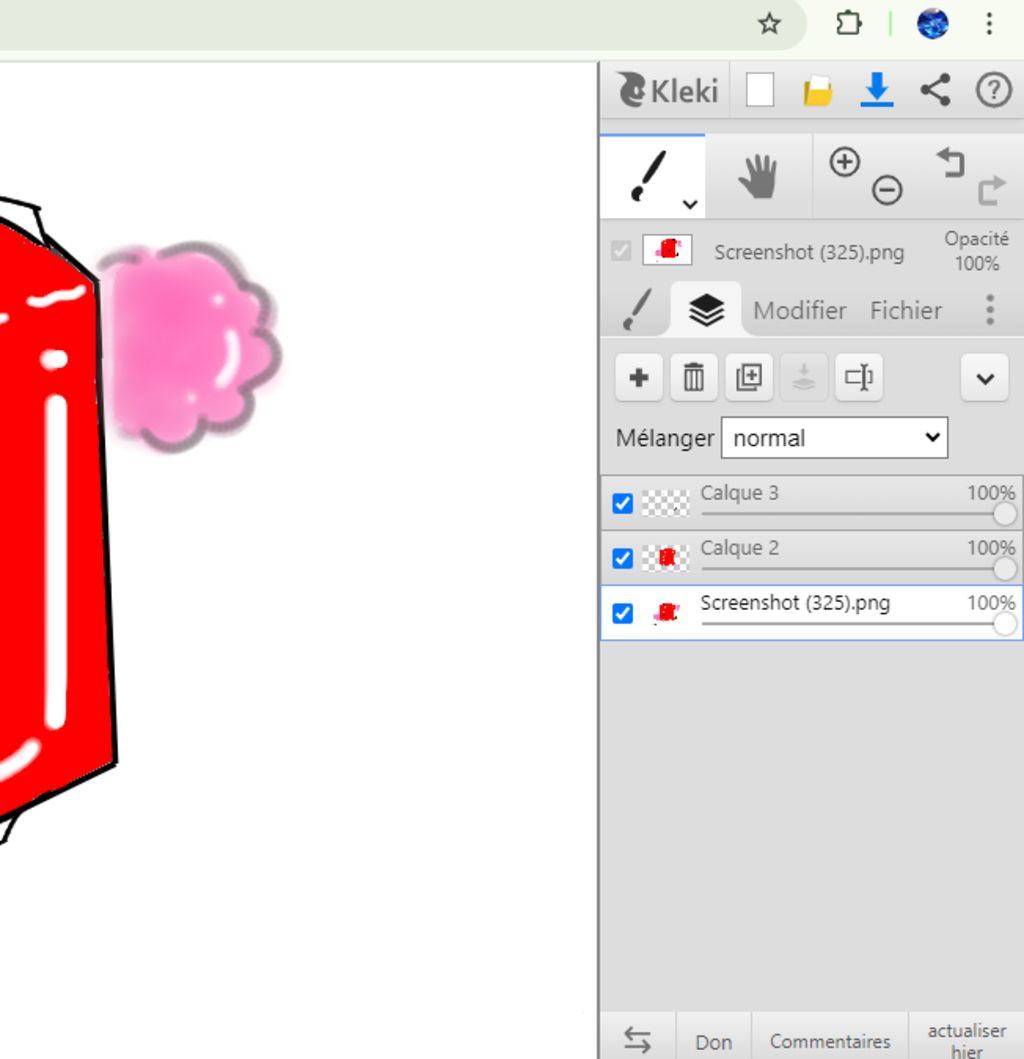Open the three-dot more options menu

989,310
